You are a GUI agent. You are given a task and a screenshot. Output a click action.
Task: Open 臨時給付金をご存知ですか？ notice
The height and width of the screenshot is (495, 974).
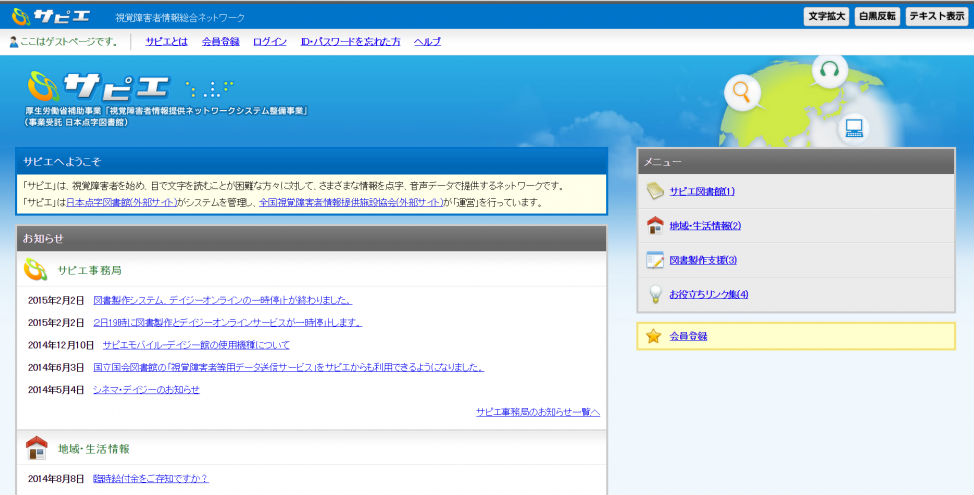[150, 479]
